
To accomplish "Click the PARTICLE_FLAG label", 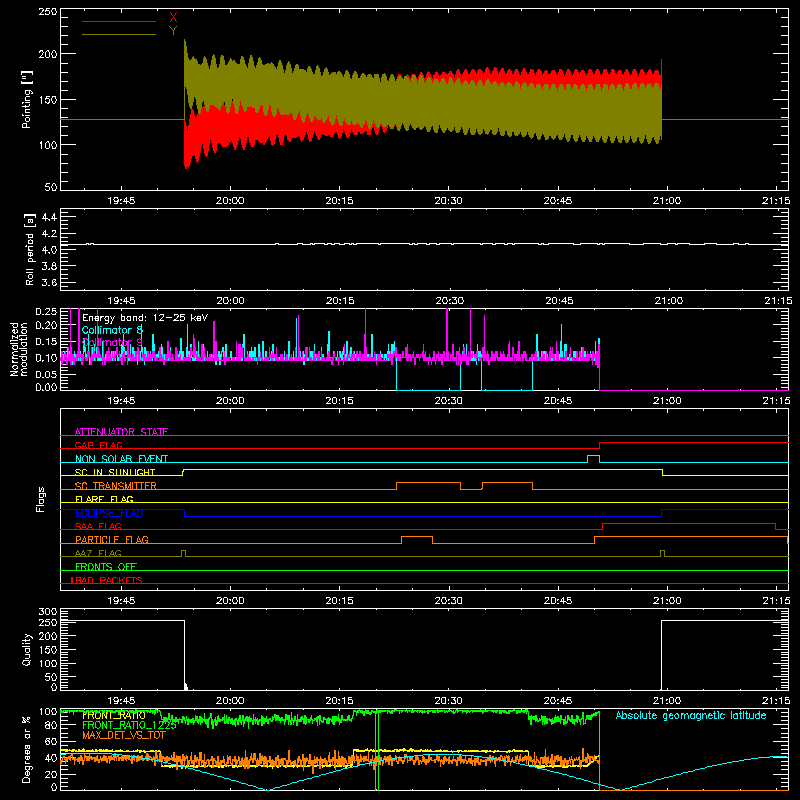I will point(112,539).
